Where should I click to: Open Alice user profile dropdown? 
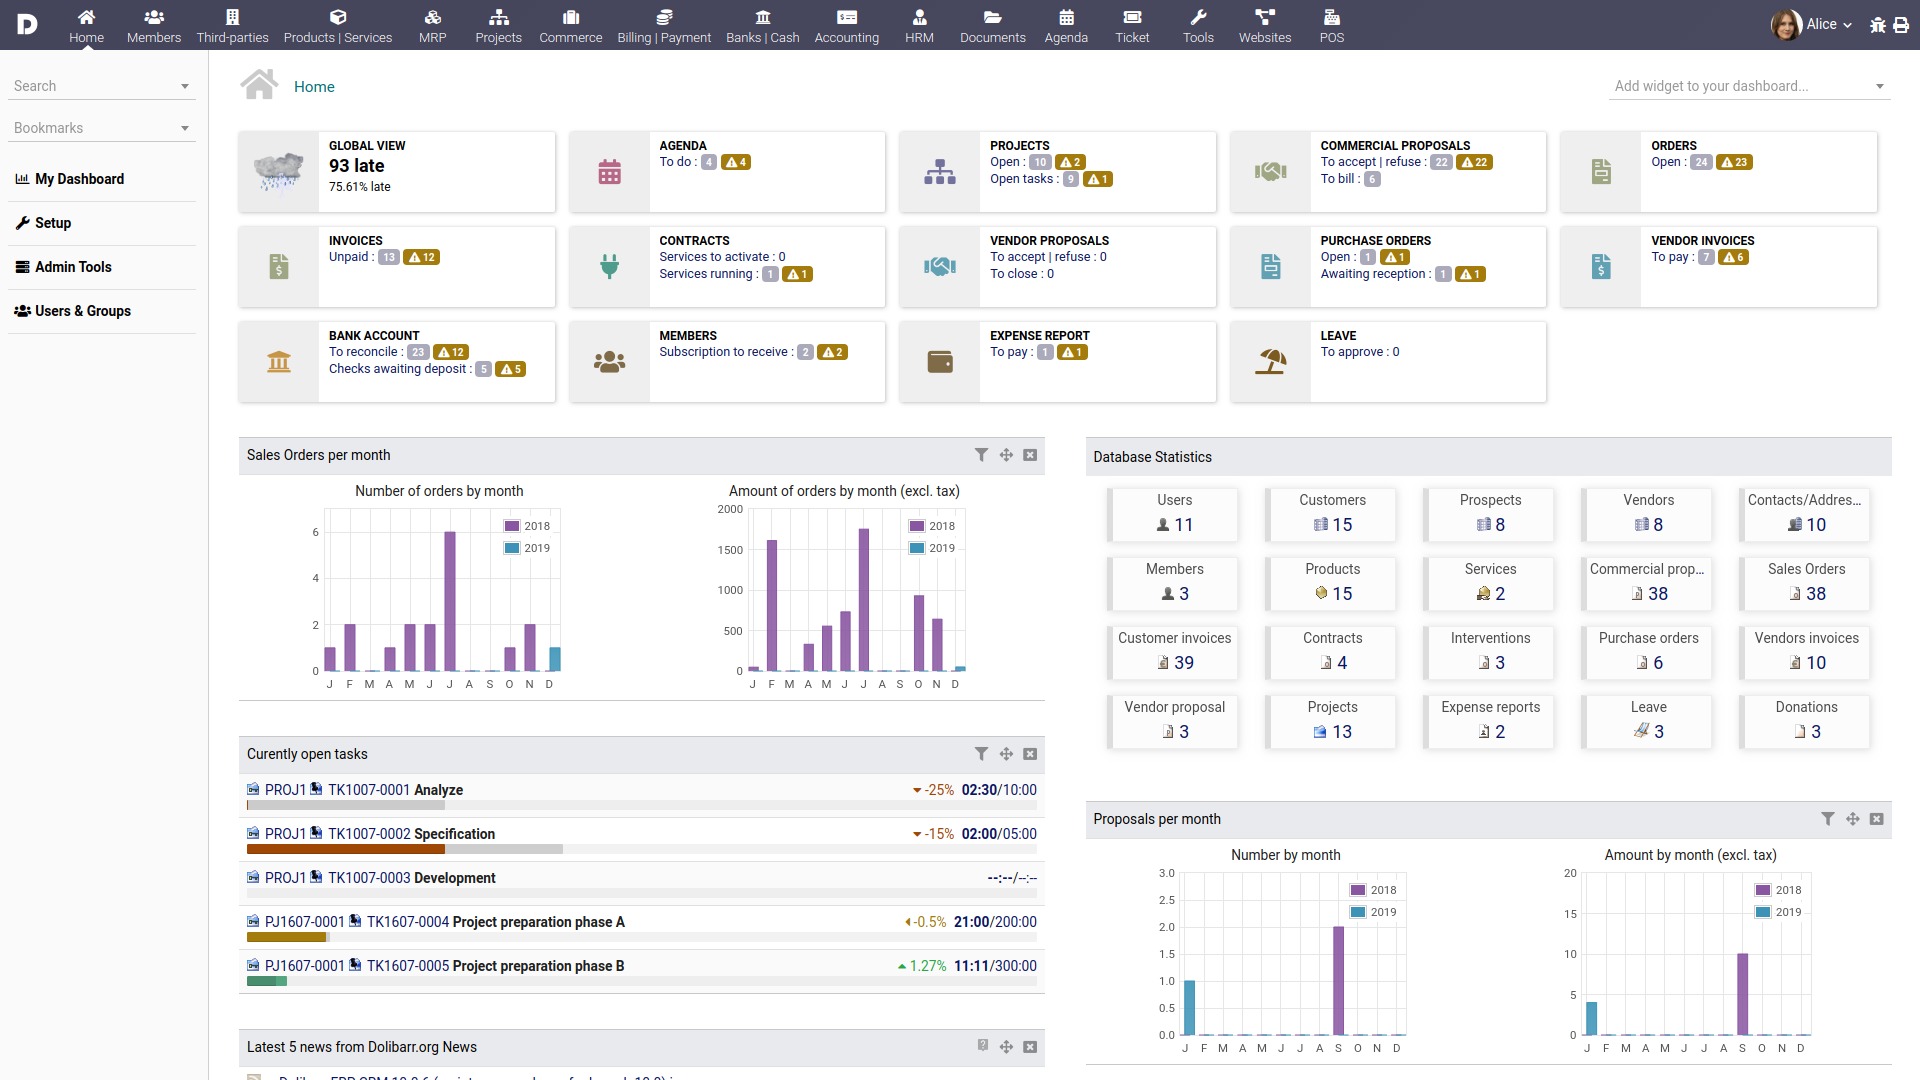point(1818,24)
